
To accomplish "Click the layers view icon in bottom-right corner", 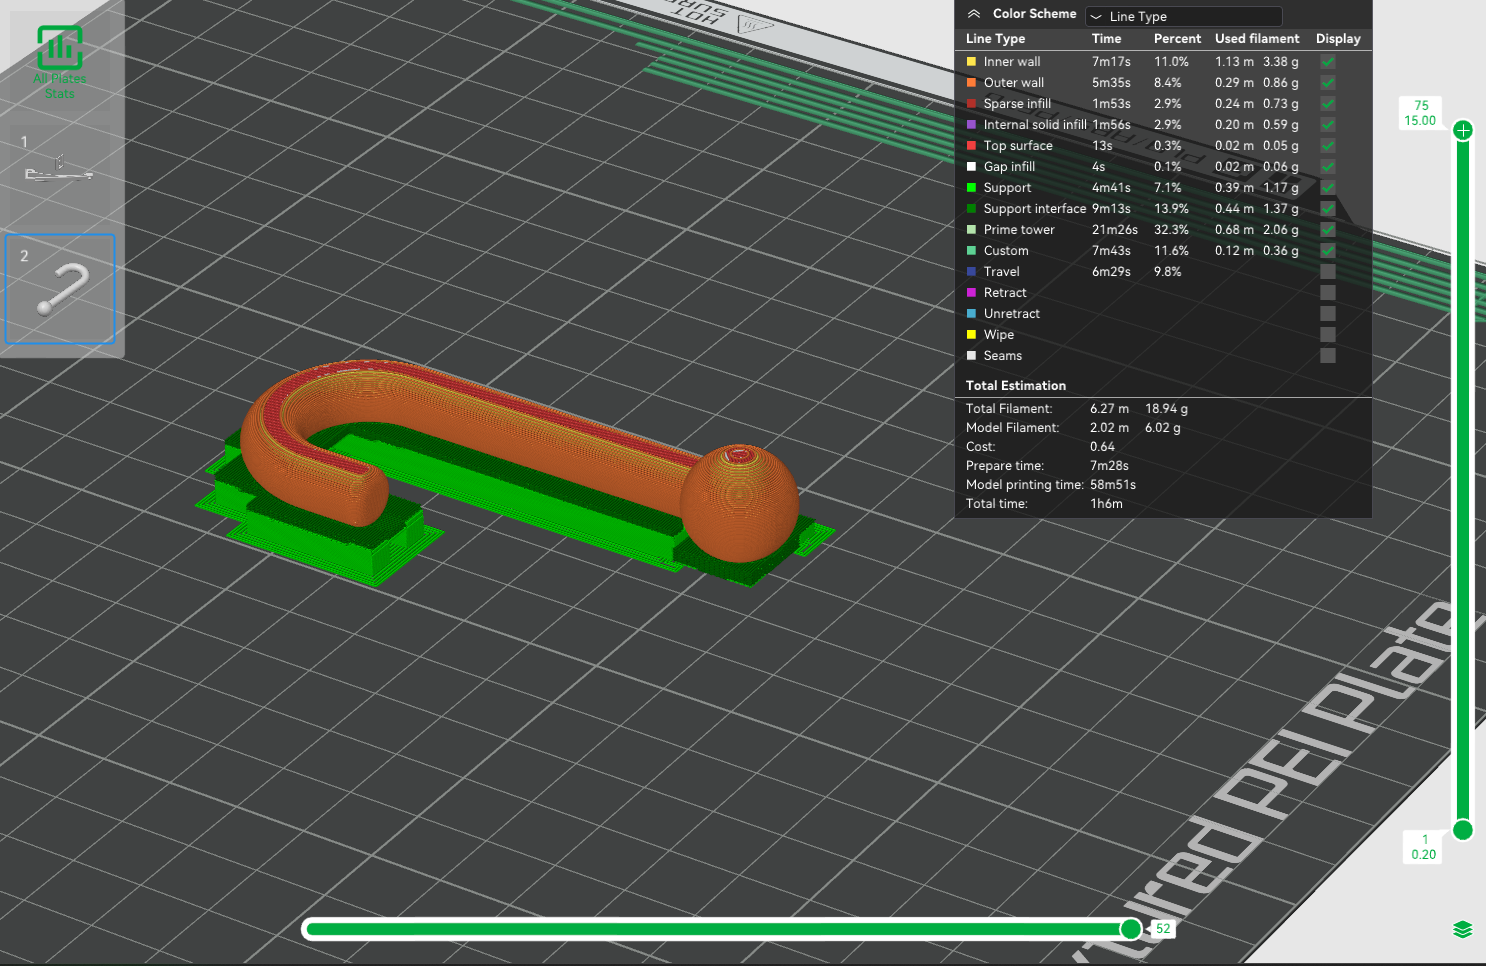I will (1461, 929).
